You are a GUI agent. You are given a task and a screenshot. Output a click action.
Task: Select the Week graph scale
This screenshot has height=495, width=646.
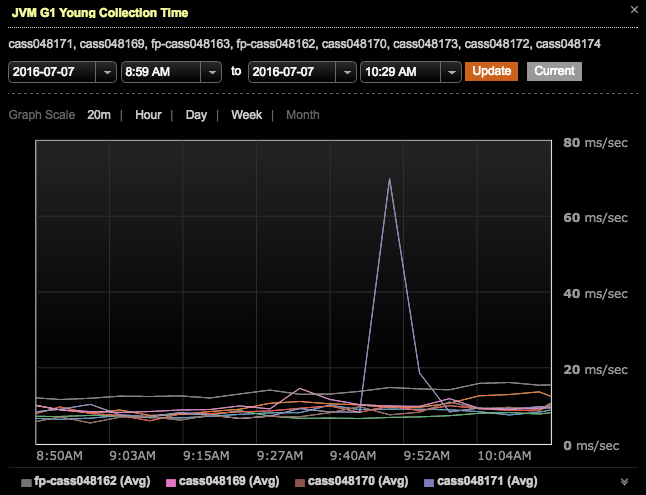click(246, 115)
